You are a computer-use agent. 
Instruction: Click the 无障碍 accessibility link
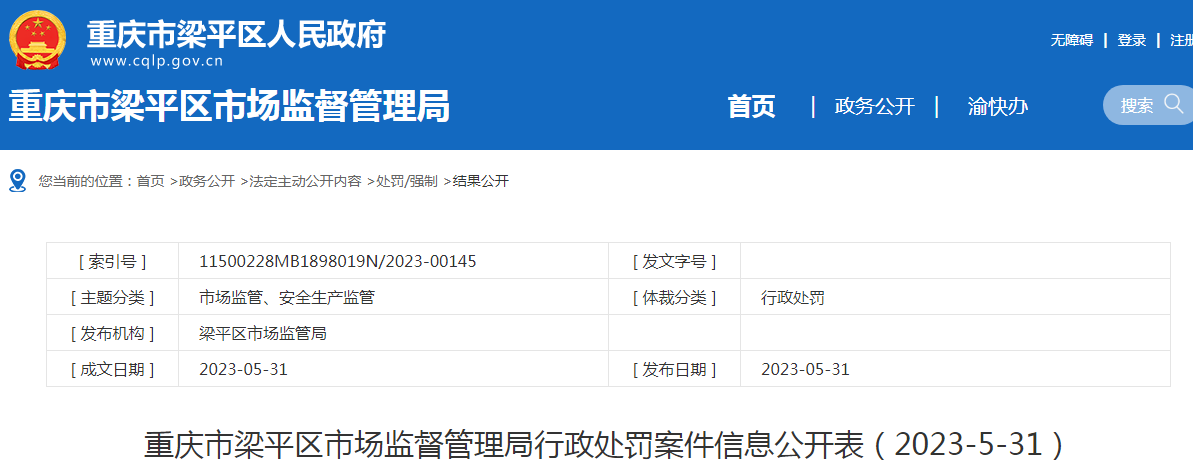(1071, 41)
